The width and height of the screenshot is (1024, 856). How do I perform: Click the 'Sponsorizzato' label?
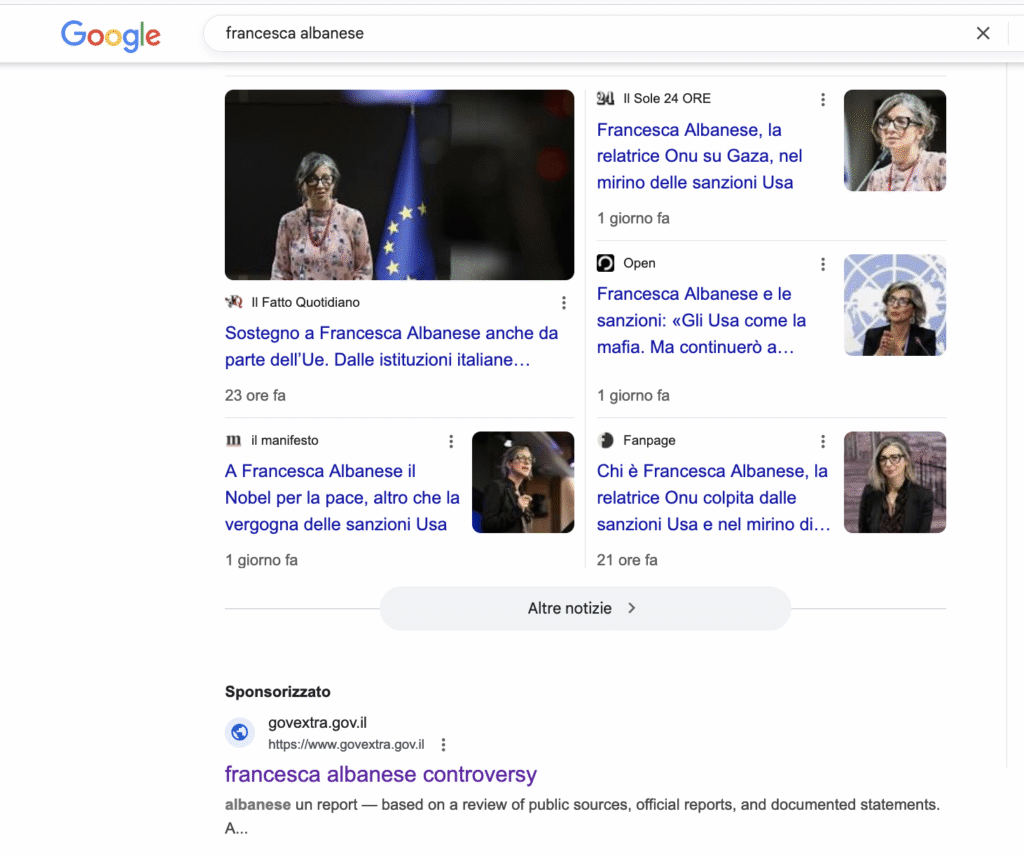click(x=278, y=691)
